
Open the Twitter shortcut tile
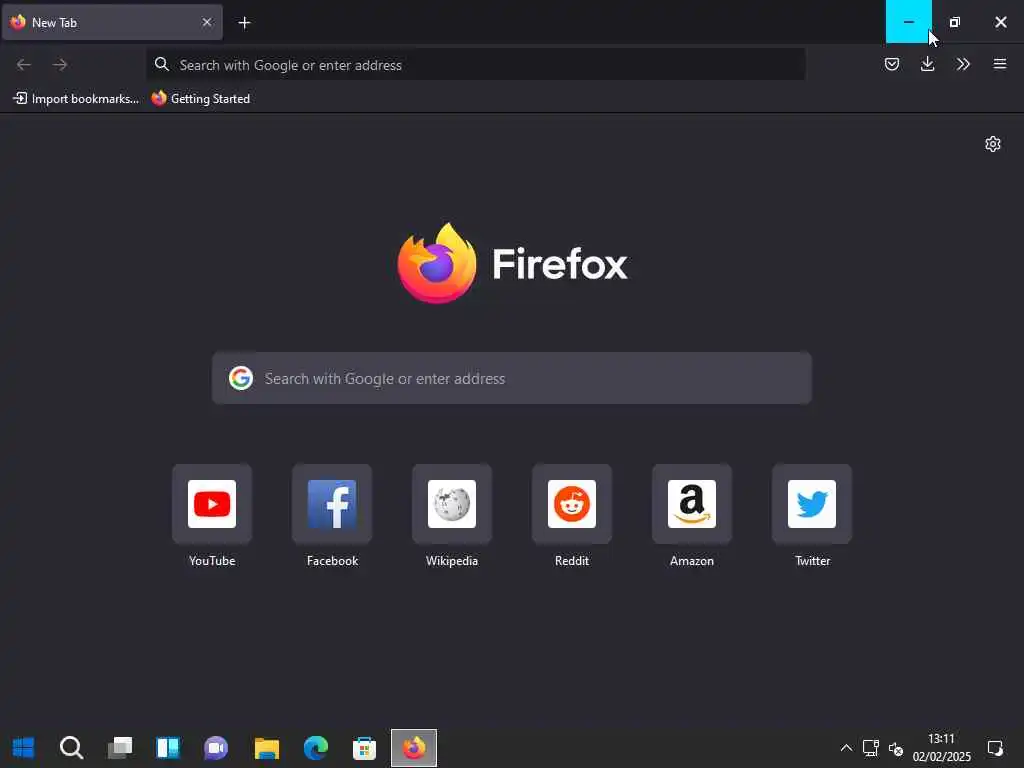[812, 504]
